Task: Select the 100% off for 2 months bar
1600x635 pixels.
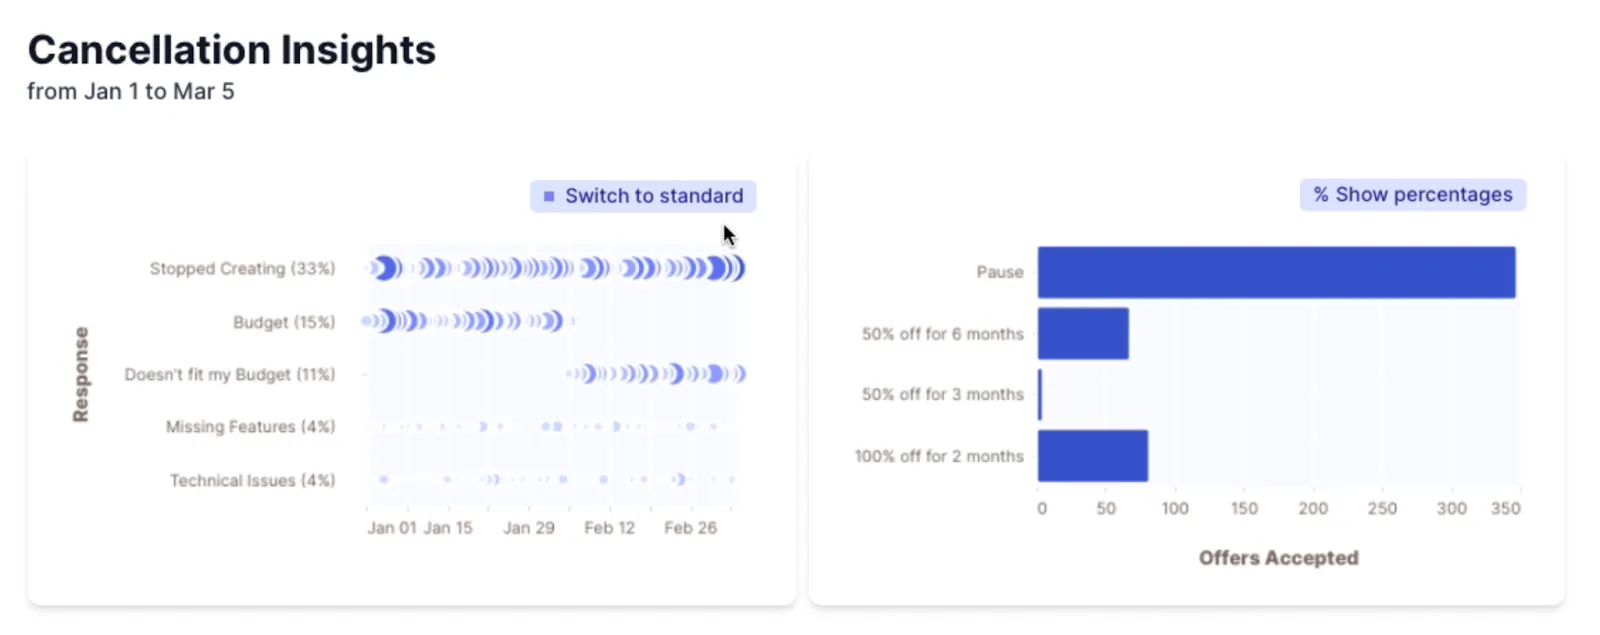Action: coord(1093,456)
